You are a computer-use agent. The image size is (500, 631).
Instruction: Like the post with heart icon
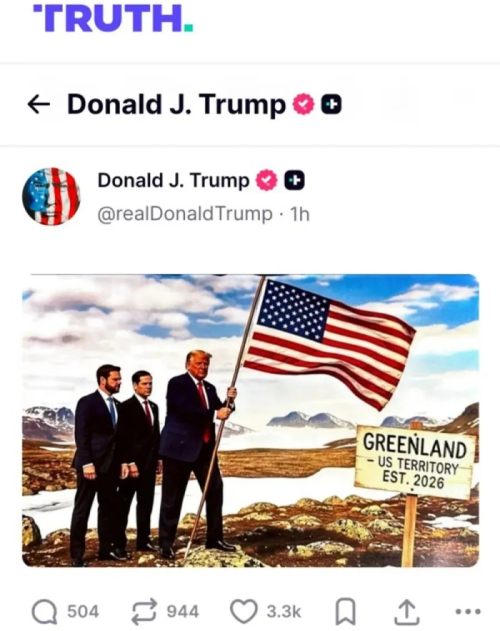pyautogui.click(x=244, y=611)
